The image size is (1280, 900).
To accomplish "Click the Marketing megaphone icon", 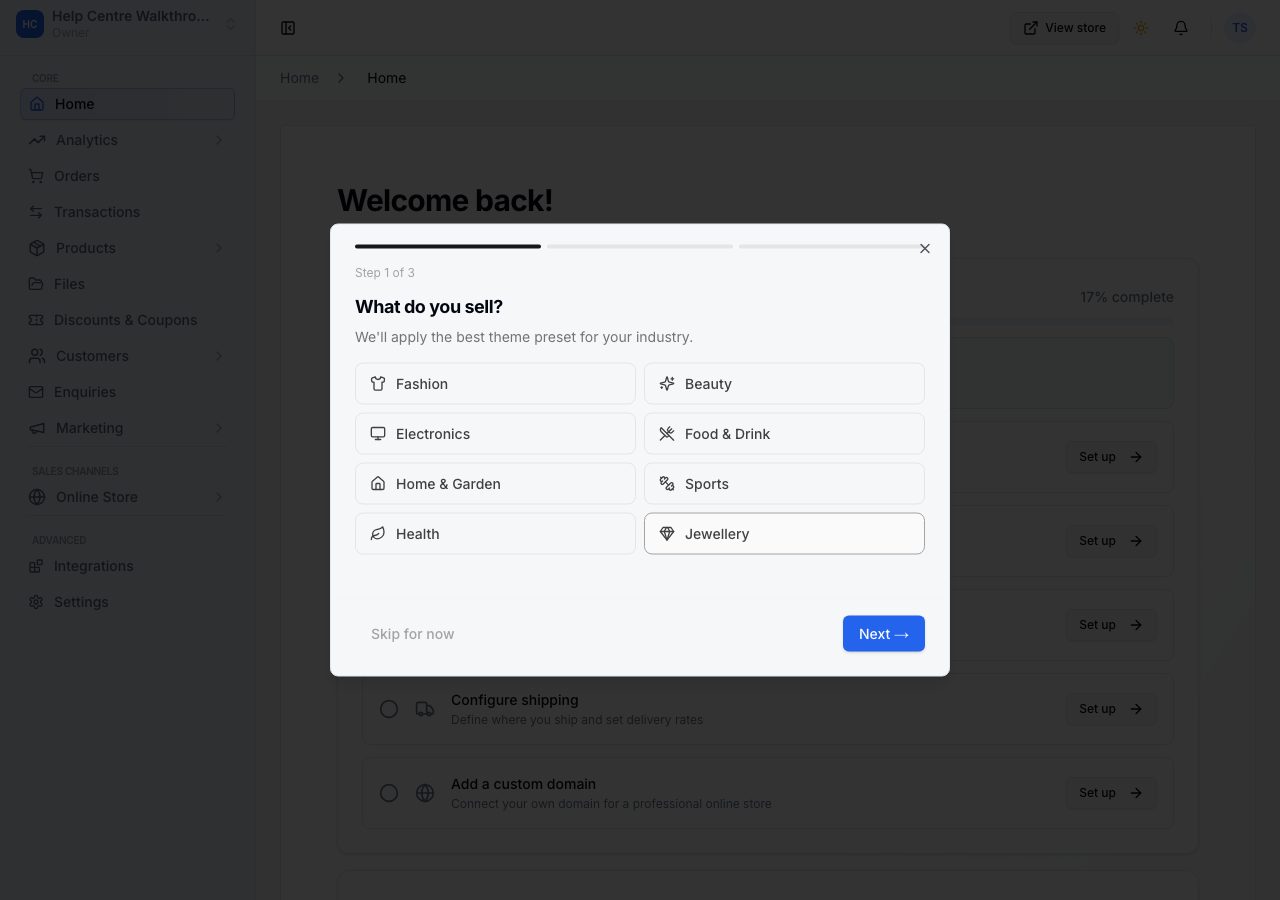I will 37,428.
